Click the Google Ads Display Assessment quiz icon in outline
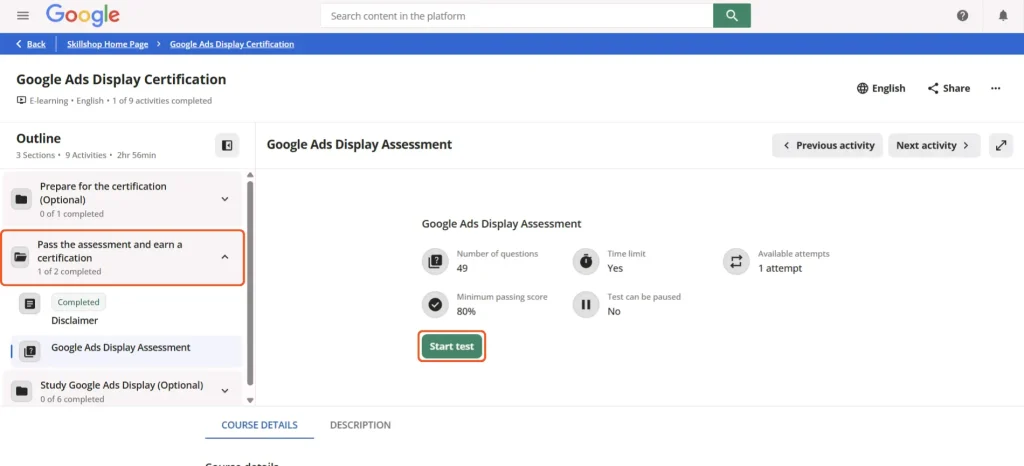Screen dimensions: 1024x466 point(29,351)
